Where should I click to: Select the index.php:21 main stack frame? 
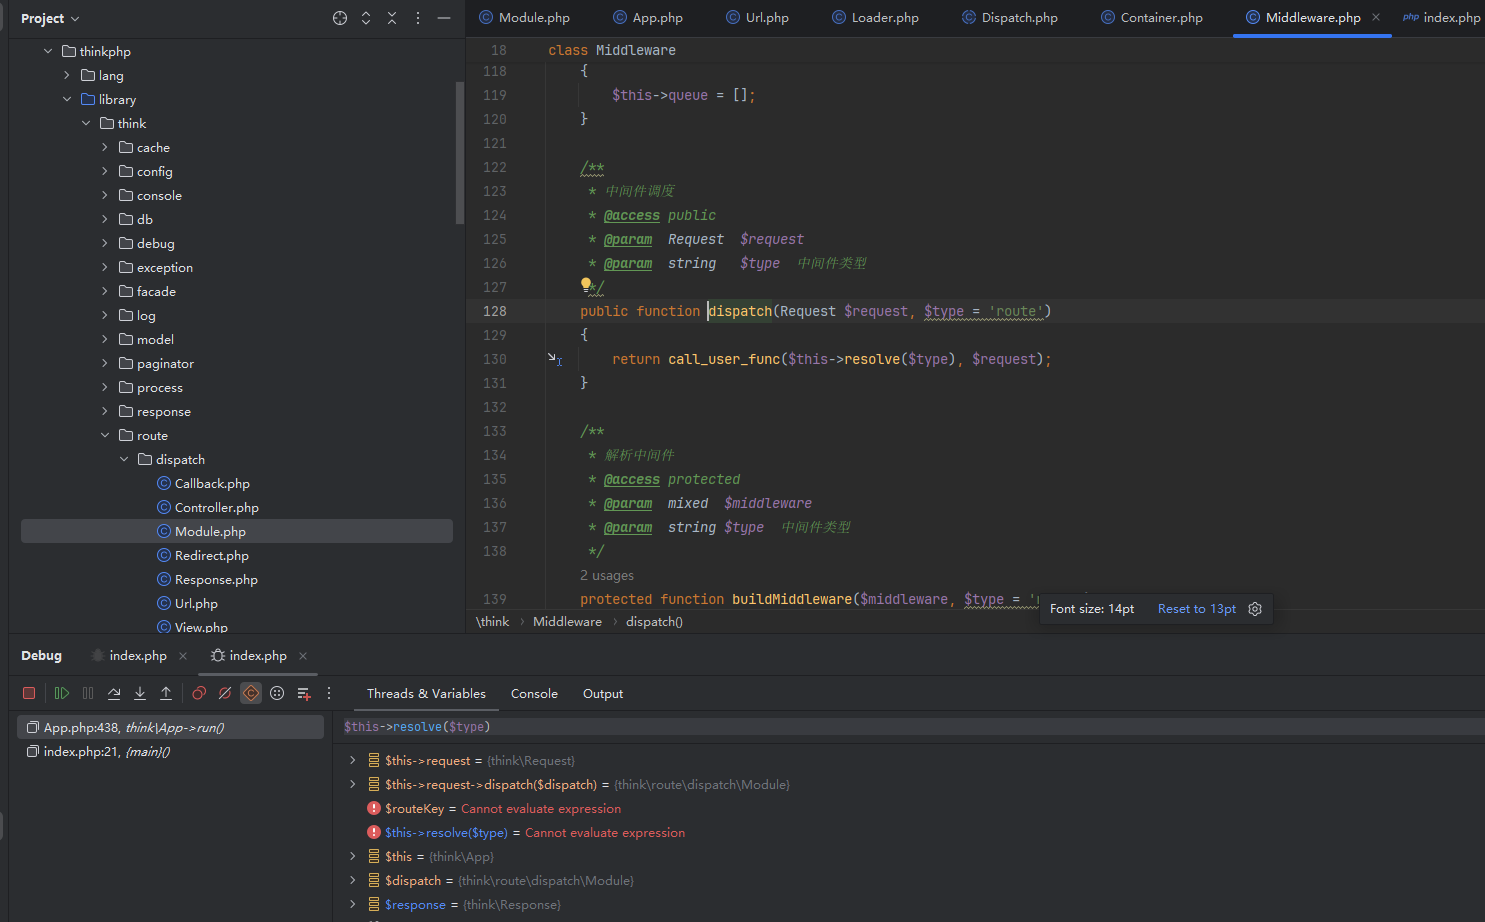(106, 752)
